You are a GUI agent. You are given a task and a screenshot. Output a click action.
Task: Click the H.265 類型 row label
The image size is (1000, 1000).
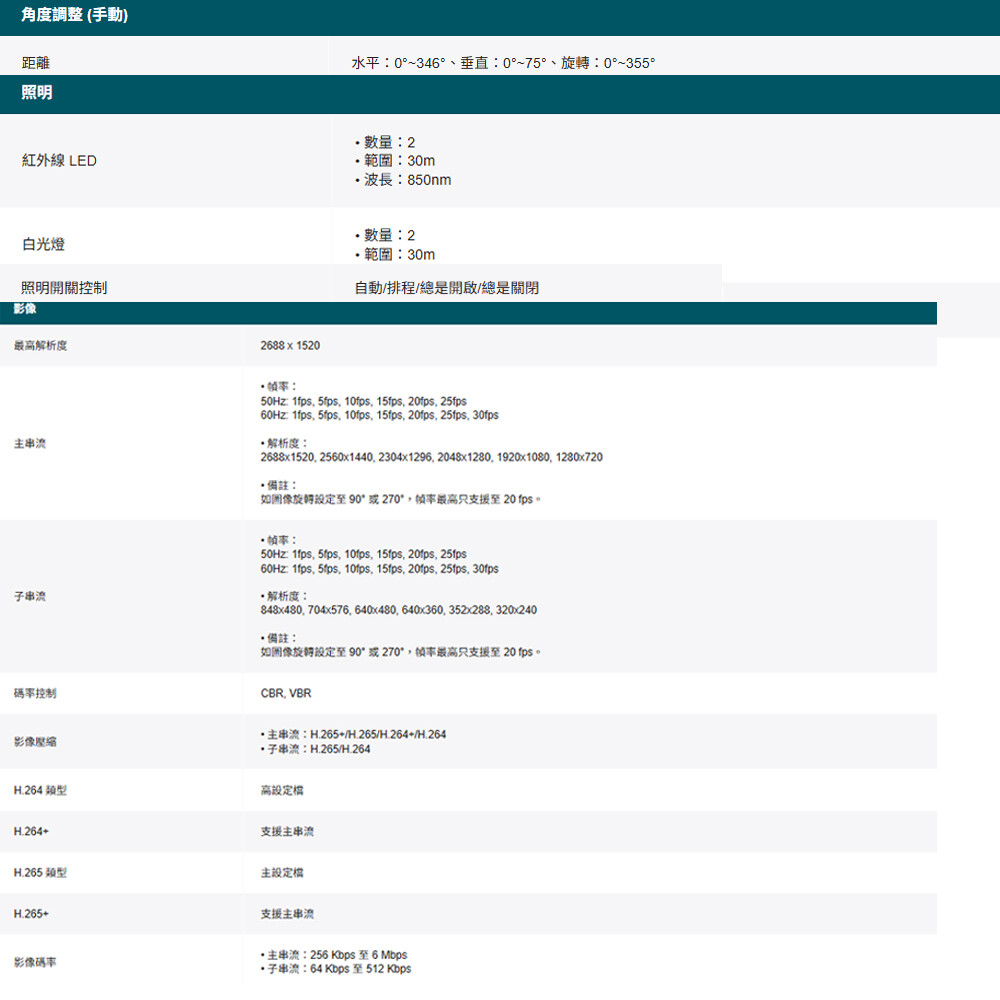click(x=40, y=872)
